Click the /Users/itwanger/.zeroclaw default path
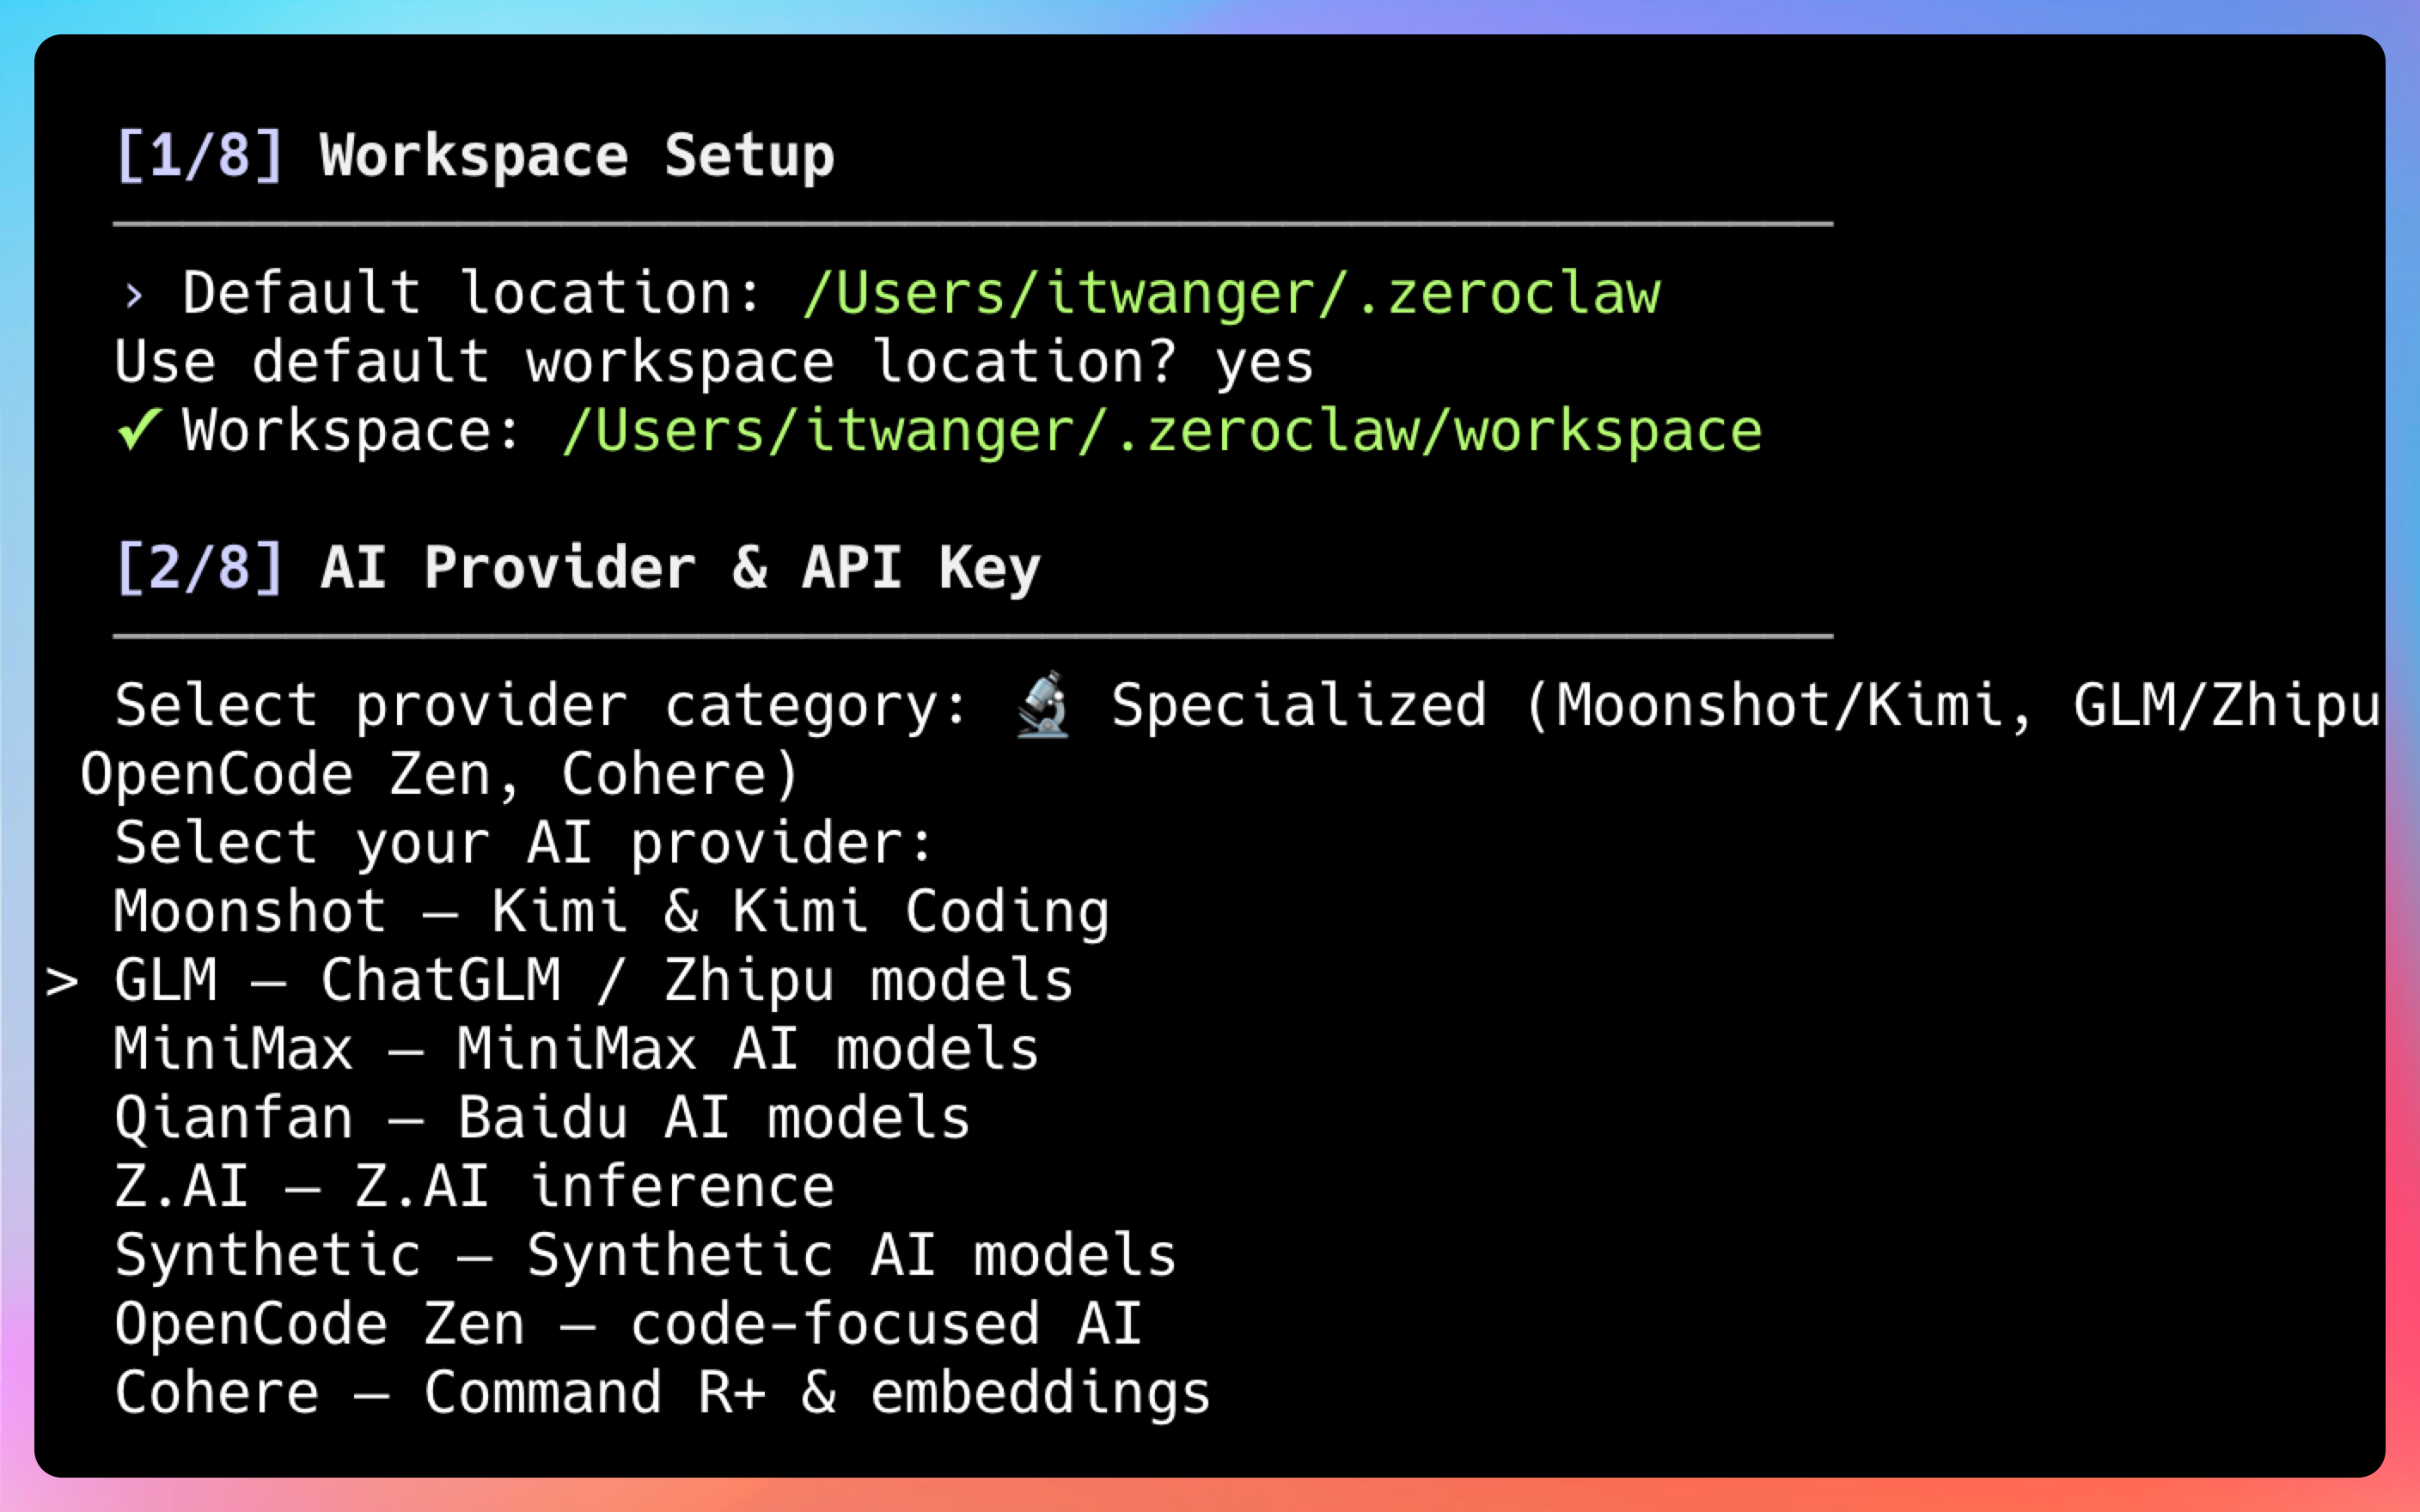 (1231, 294)
